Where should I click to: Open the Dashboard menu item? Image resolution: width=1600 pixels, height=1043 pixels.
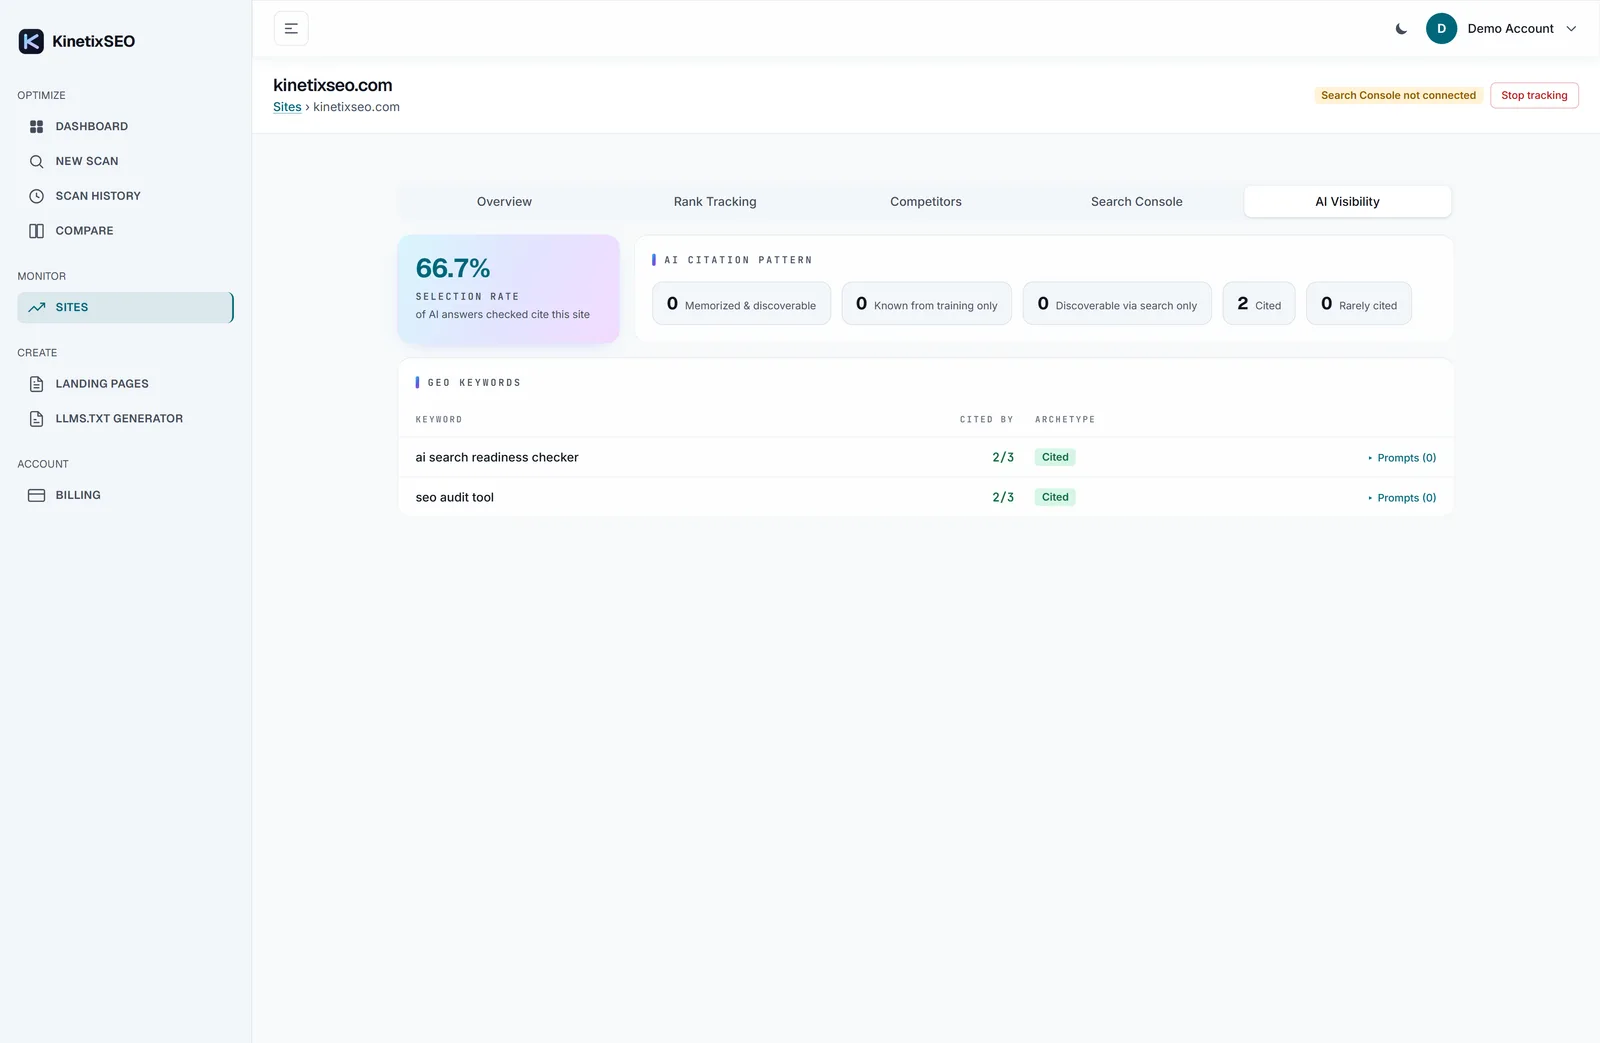pyautogui.click(x=125, y=127)
